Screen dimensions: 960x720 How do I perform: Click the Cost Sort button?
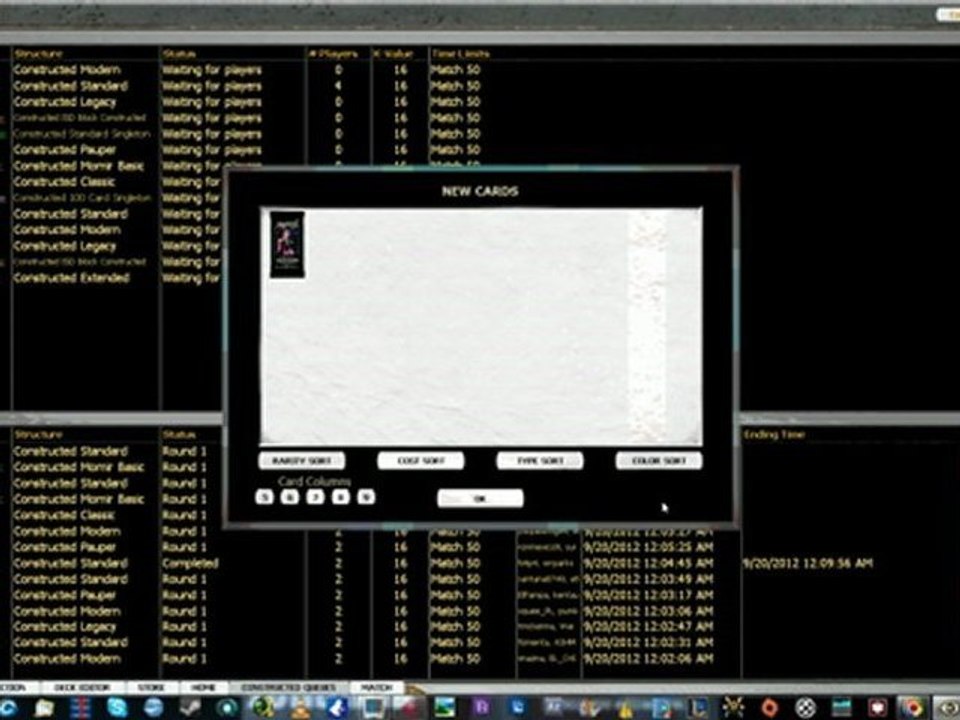tap(421, 460)
